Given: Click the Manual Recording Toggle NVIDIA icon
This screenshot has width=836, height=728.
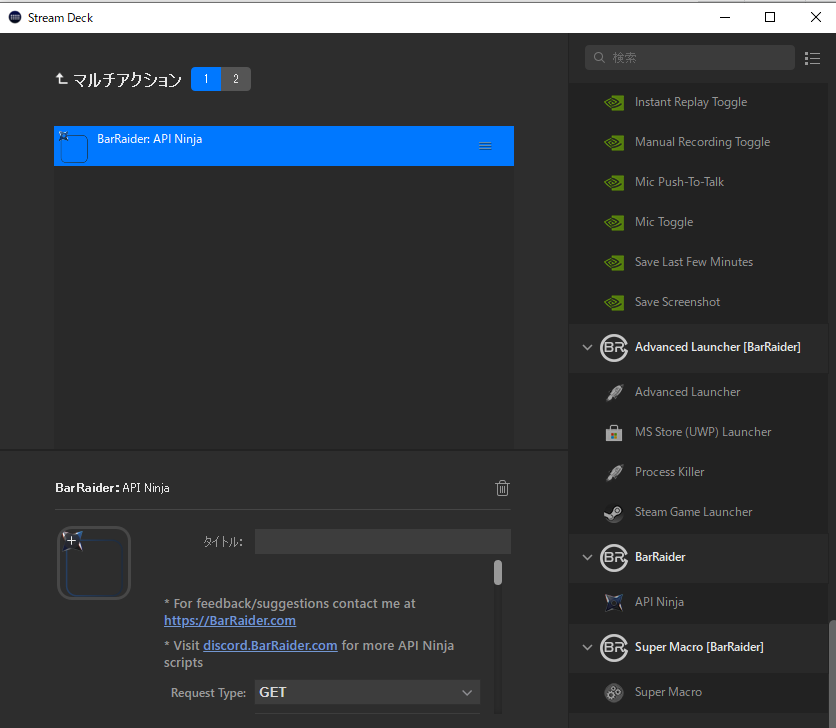Looking at the screenshot, I should point(614,142).
